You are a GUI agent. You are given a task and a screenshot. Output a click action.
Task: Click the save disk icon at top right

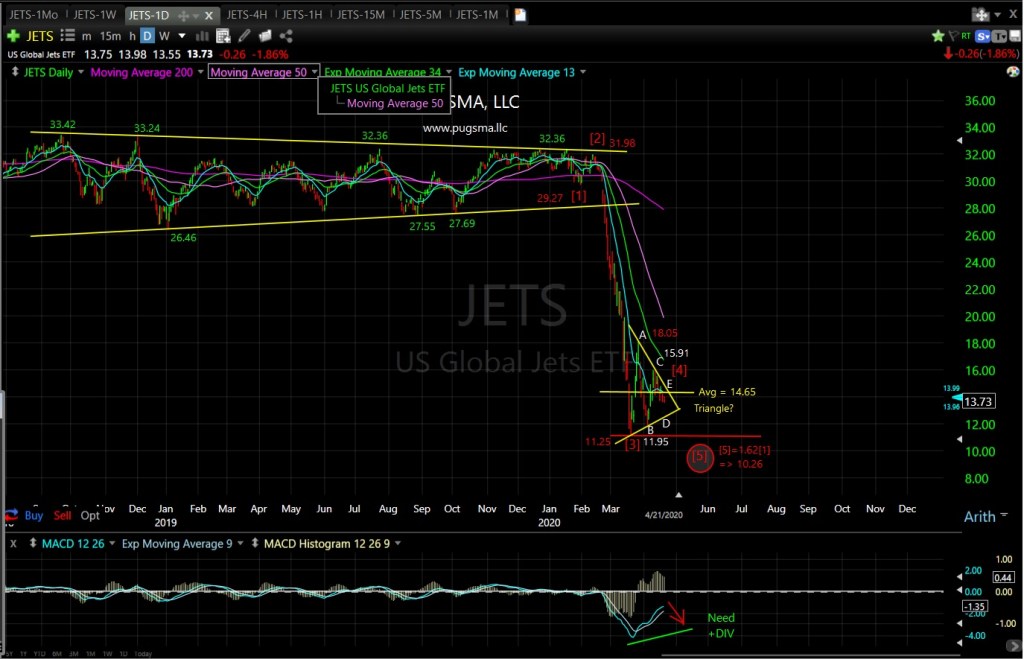click(1014, 36)
